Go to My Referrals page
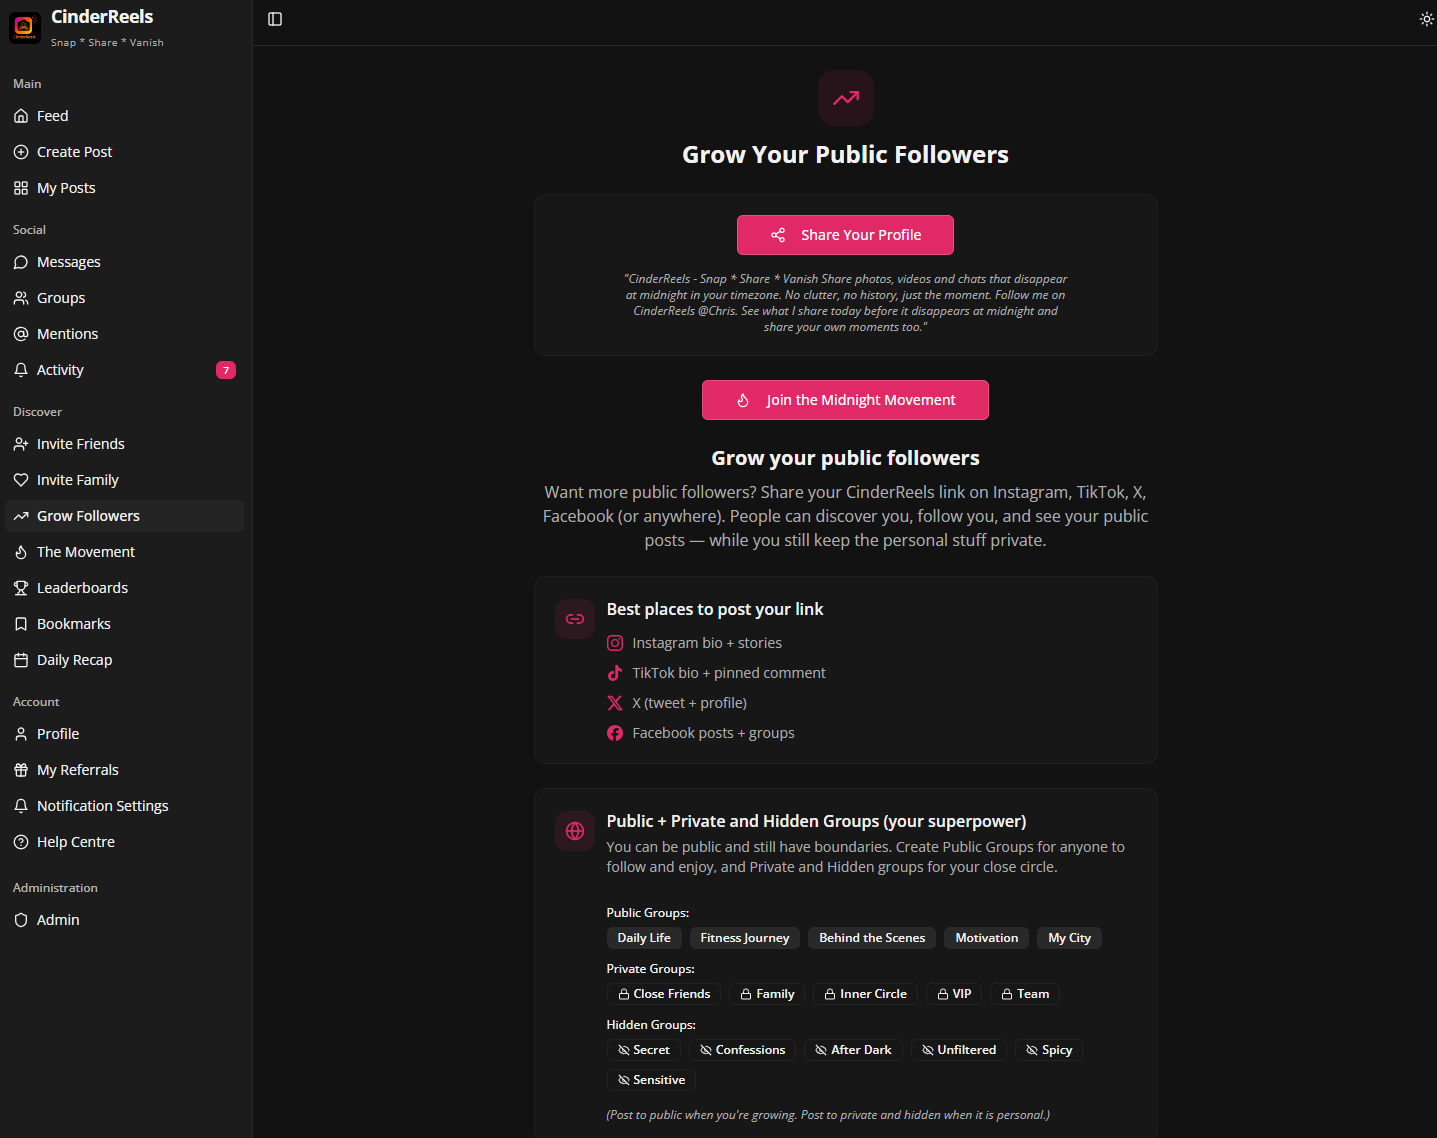Screen dimensions: 1437x1138 point(124,770)
